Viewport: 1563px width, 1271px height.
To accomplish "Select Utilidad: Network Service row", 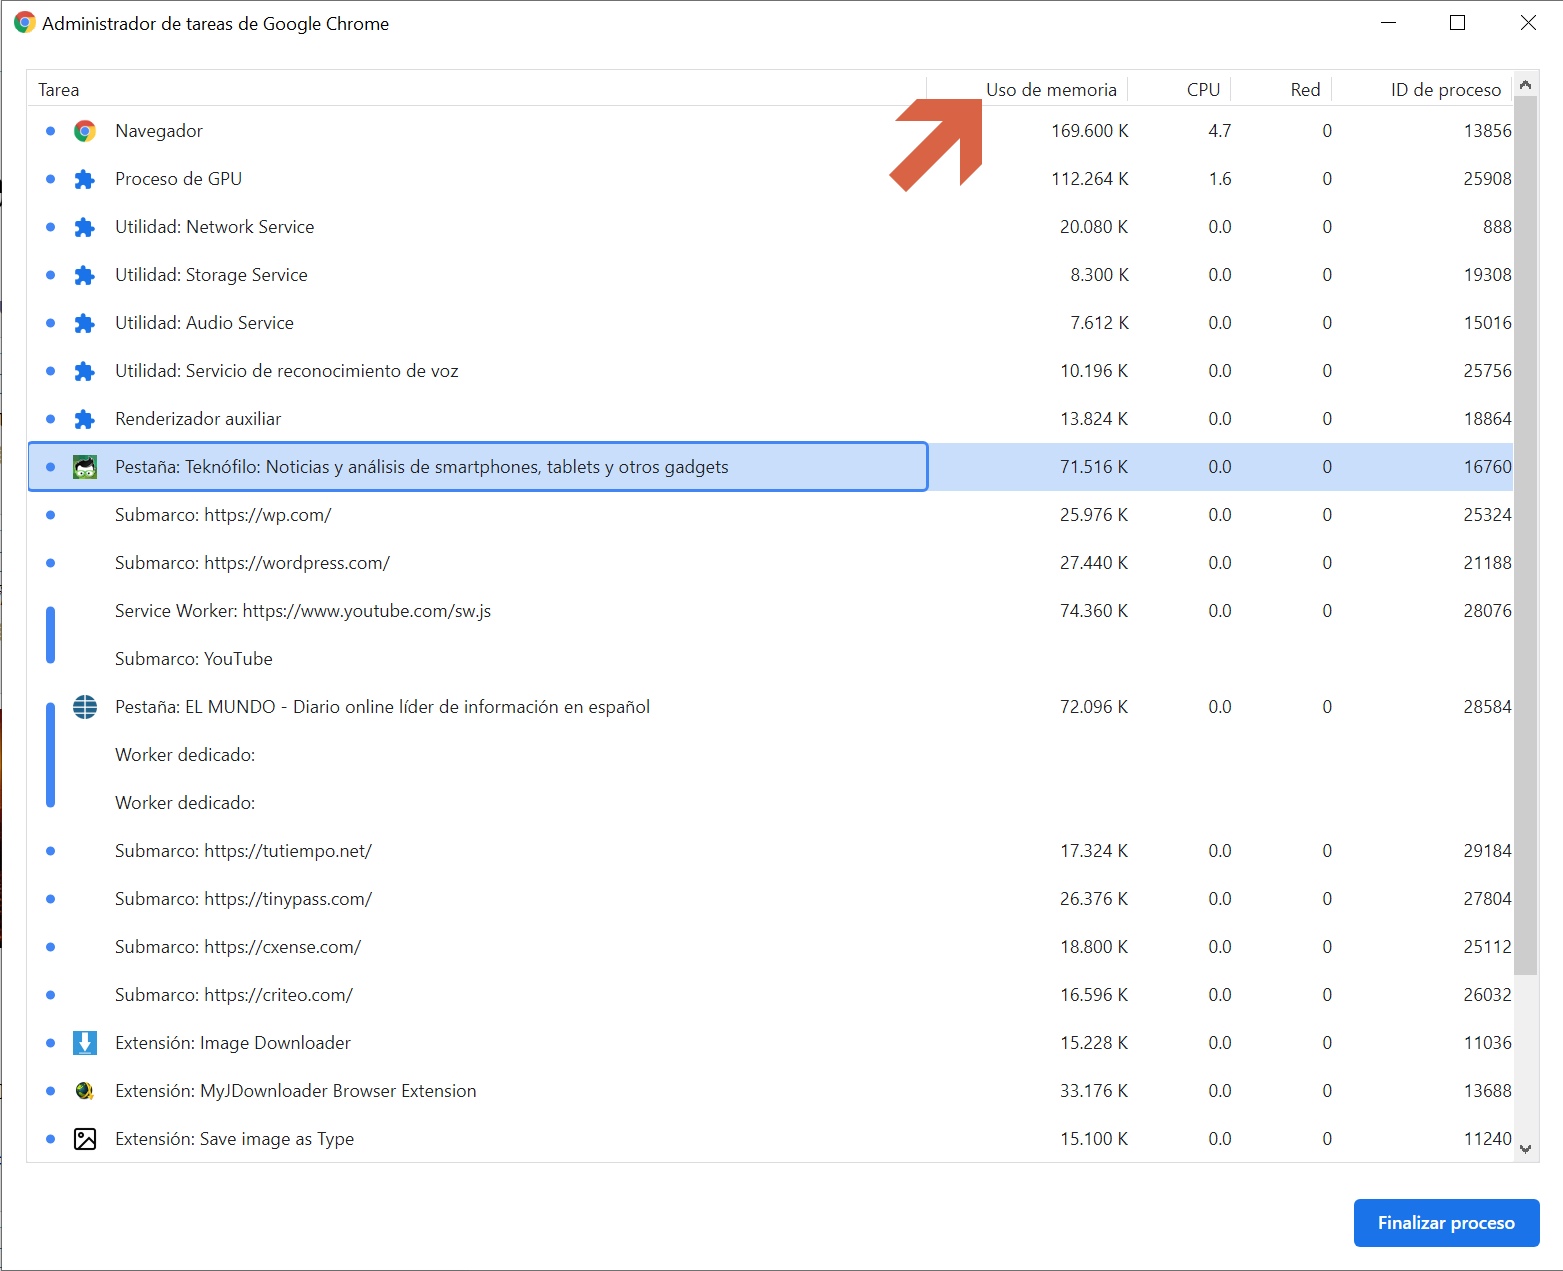I will (770, 227).
